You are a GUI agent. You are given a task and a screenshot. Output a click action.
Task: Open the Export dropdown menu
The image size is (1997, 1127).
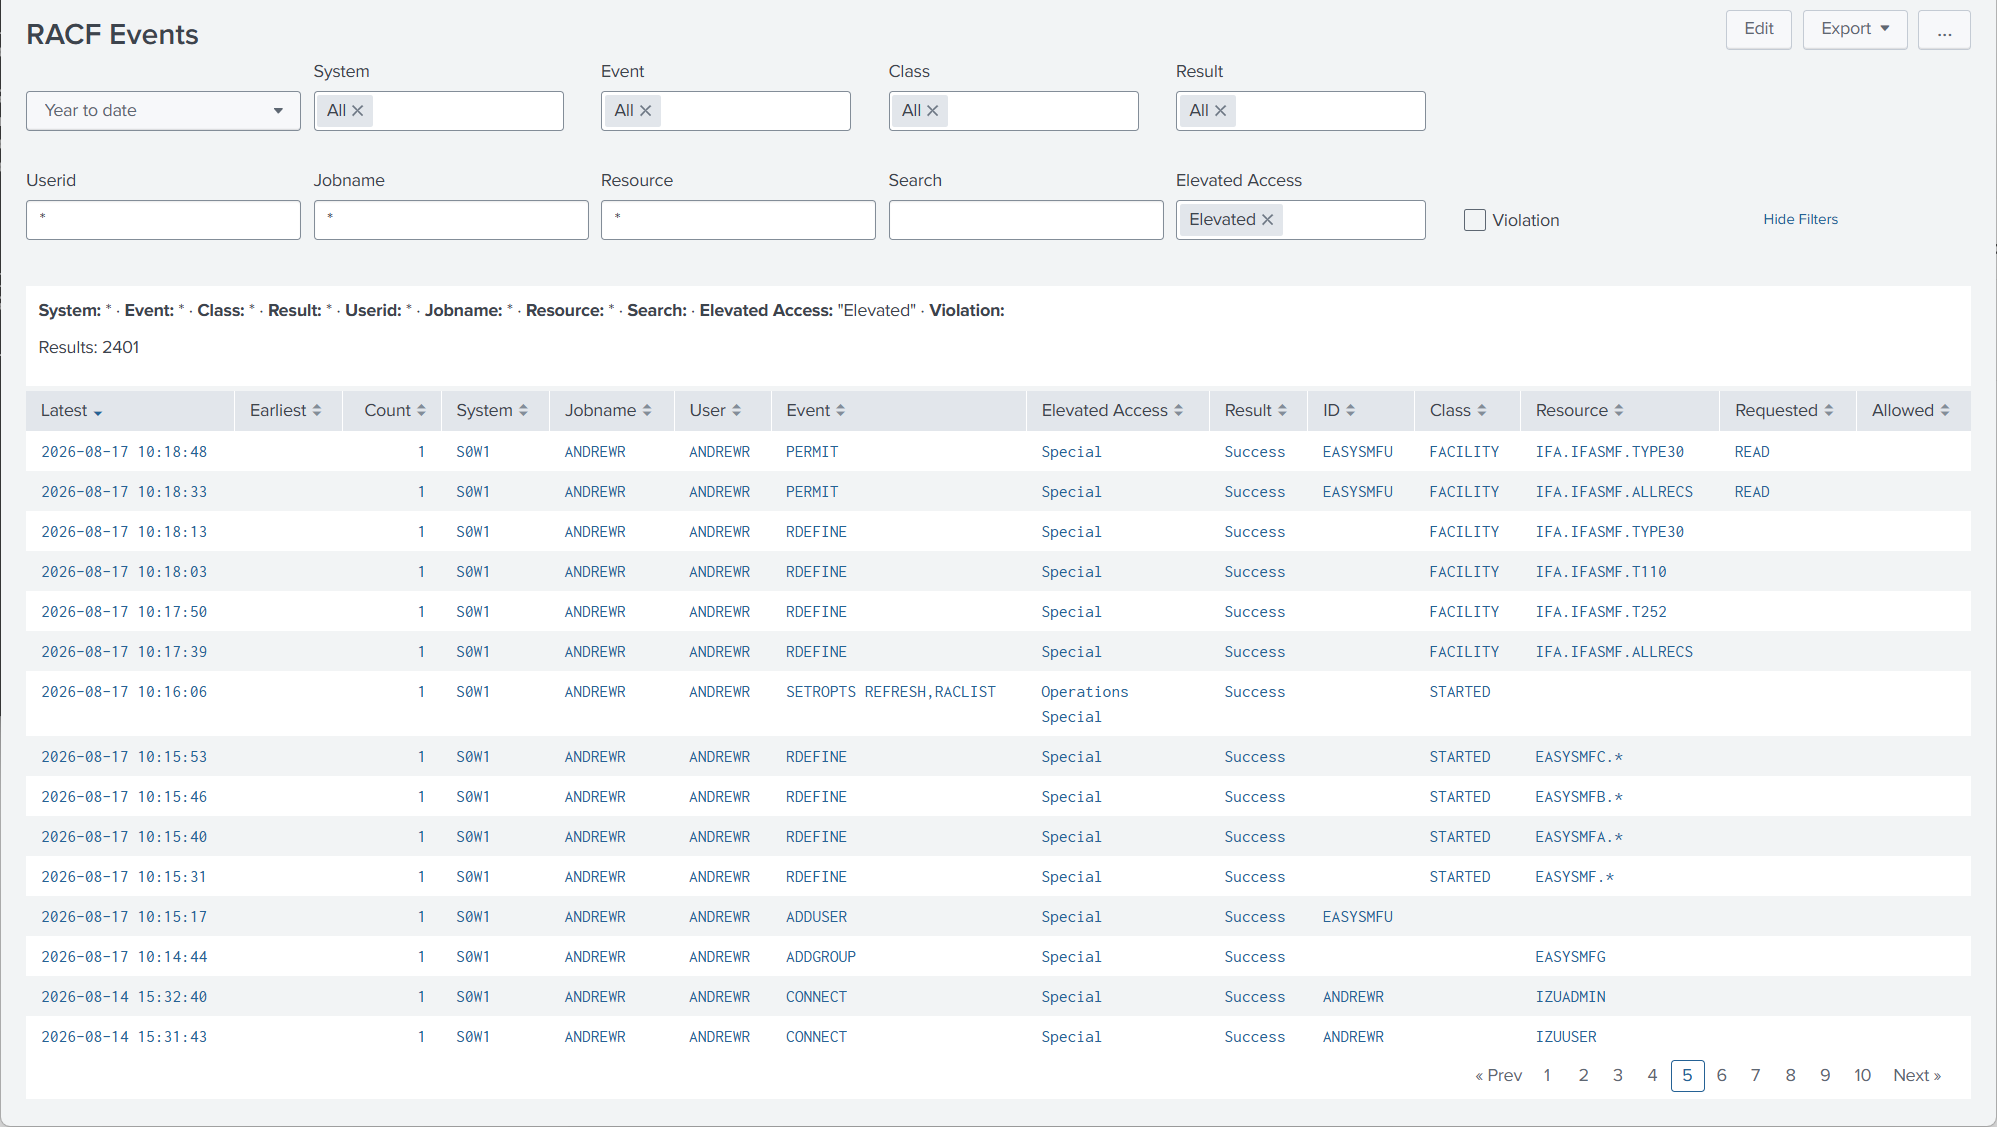tap(1855, 29)
